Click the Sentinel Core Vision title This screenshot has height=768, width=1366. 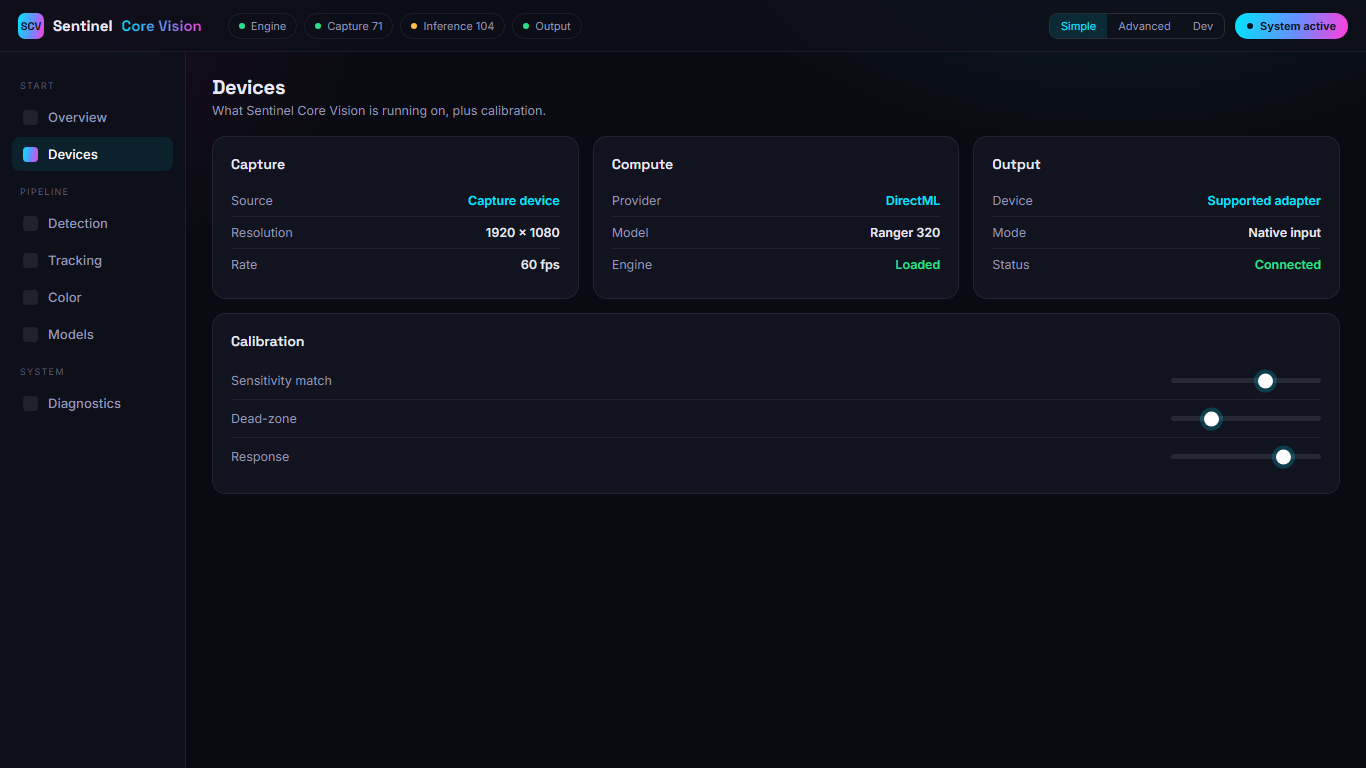[127, 26]
